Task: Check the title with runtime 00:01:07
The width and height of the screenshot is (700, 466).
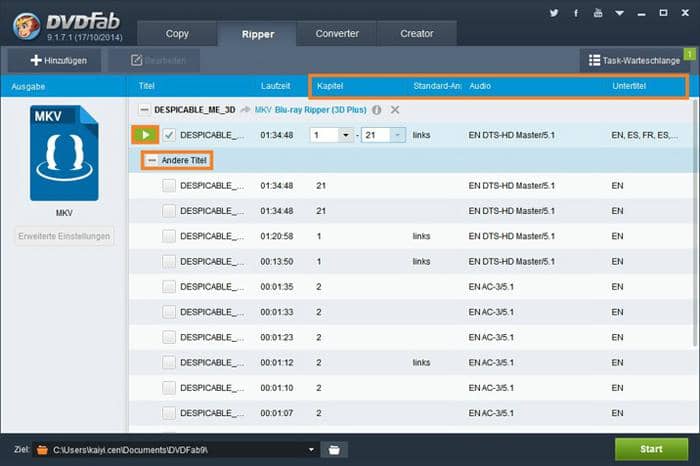Action: pyautogui.click(x=169, y=413)
